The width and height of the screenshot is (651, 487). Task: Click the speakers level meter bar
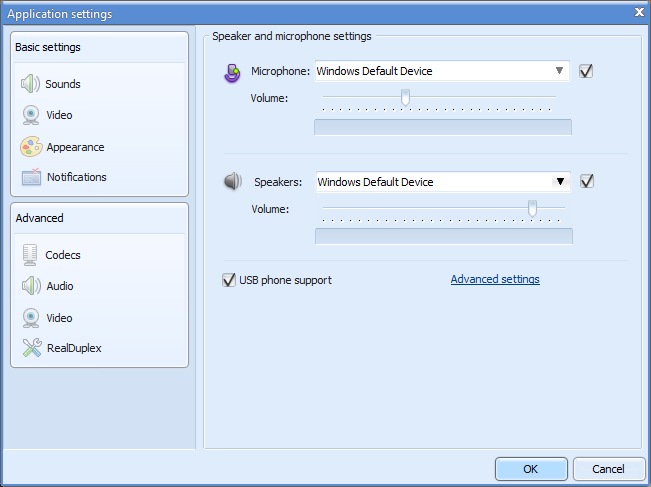pos(444,236)
